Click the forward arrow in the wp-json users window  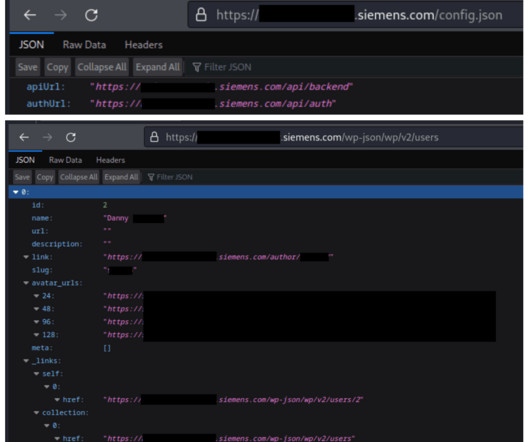click(x=47, y=137)
